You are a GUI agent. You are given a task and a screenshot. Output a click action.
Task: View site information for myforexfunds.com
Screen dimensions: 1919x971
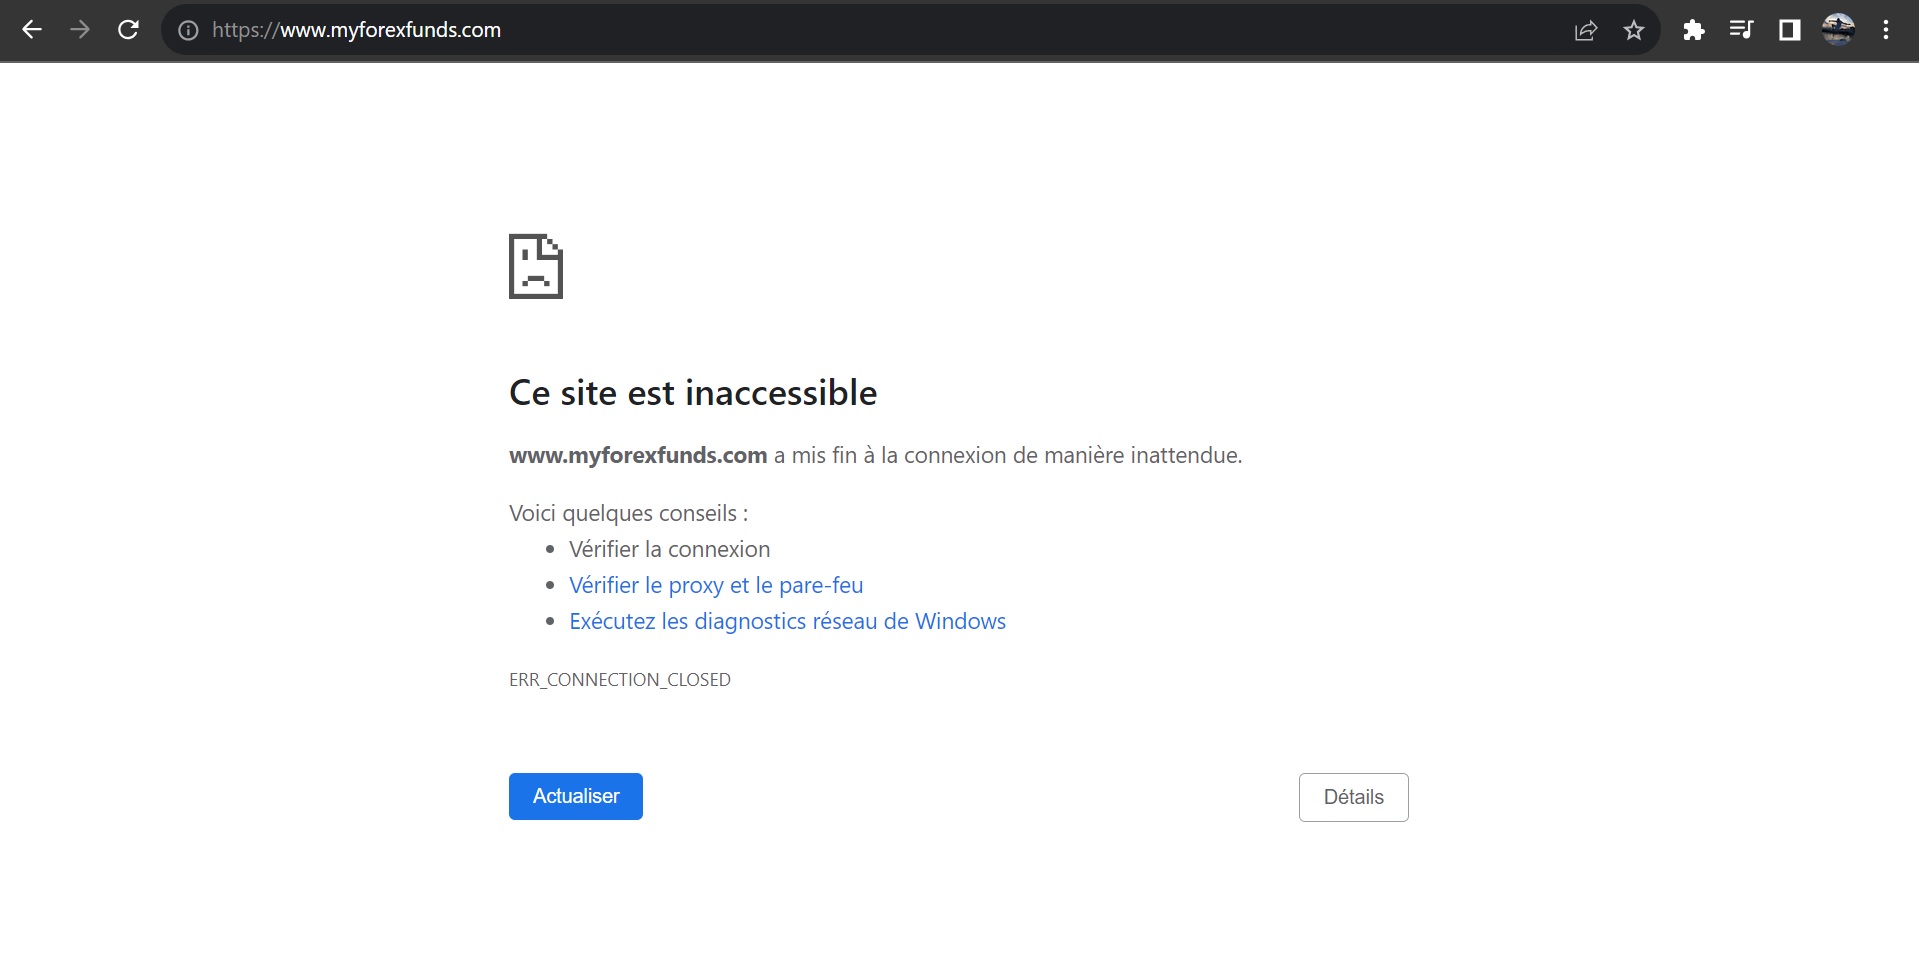pos(188,30)
